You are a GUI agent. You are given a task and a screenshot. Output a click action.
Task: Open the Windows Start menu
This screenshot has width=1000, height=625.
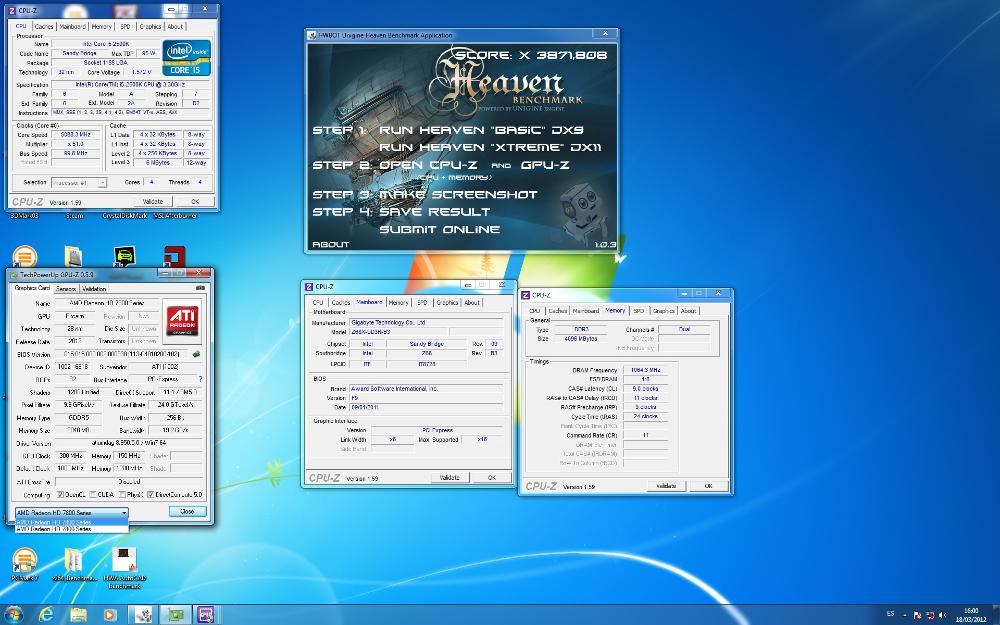click(13, 615)
